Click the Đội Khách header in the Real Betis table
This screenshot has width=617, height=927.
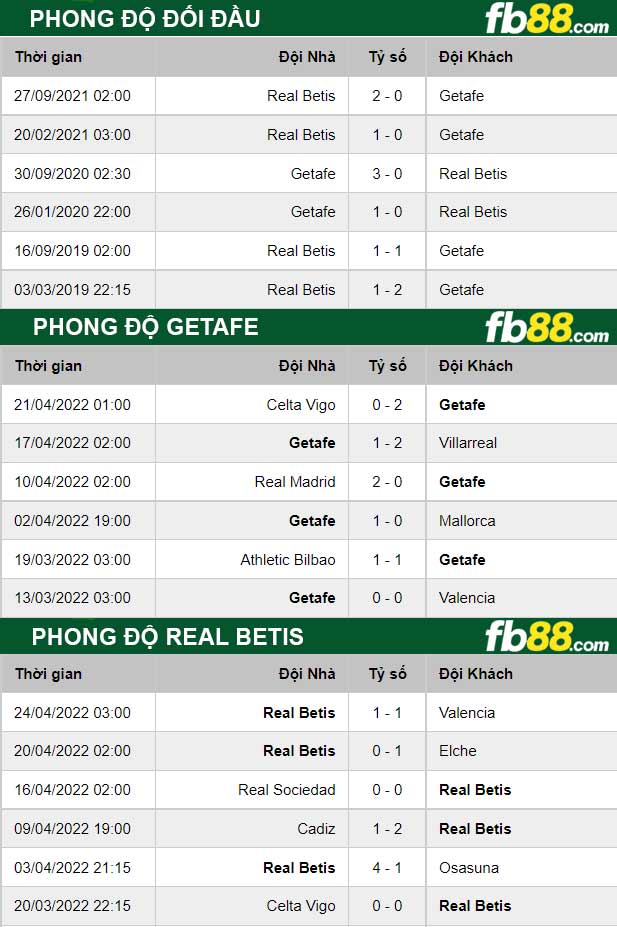tap(475, 675)
